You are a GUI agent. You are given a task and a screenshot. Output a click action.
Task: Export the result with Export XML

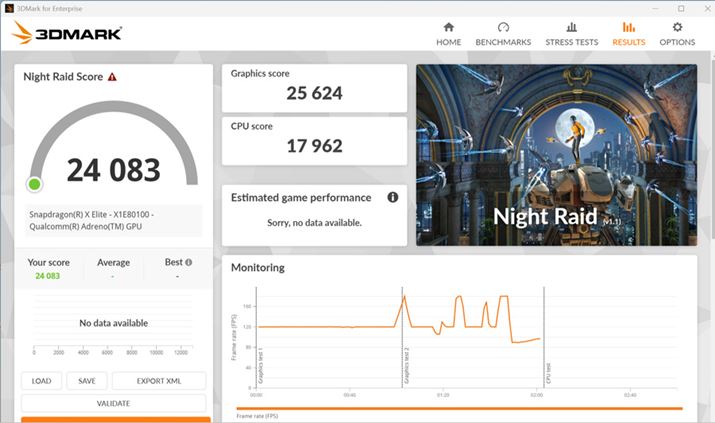pyautogui.click(x=159, y=381)
